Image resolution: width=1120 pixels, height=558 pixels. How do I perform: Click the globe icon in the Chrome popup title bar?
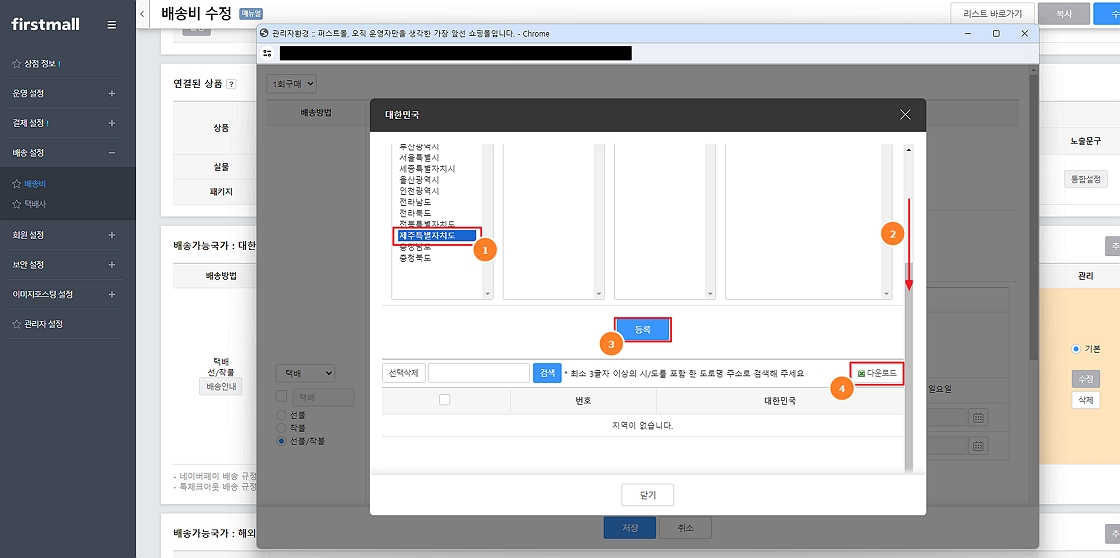(x=264, y=34)
